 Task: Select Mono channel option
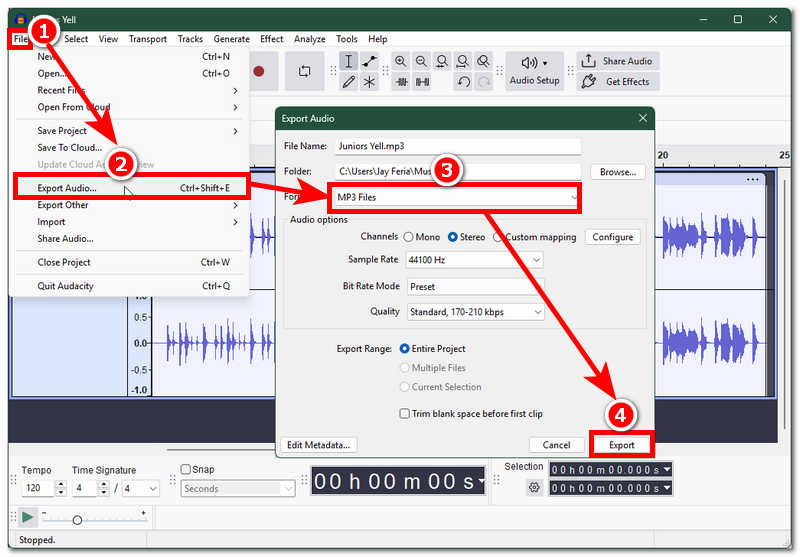click(408, 237)
